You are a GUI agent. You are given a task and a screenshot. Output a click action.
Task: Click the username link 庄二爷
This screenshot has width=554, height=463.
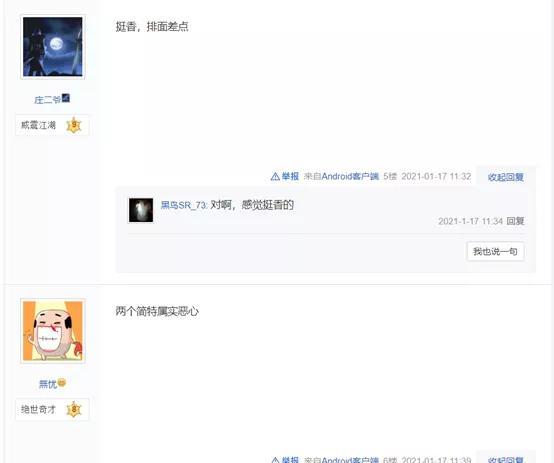tap(48, 100)
